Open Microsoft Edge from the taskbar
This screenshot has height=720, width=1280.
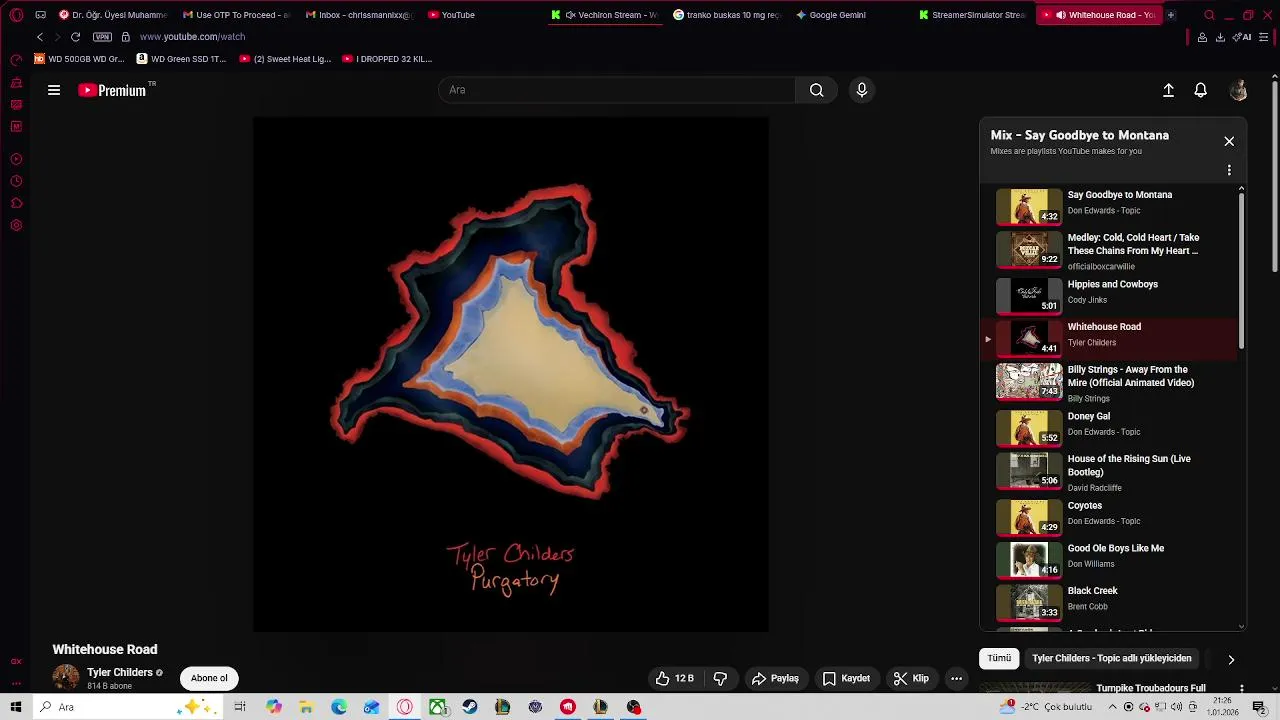(339, 707)
